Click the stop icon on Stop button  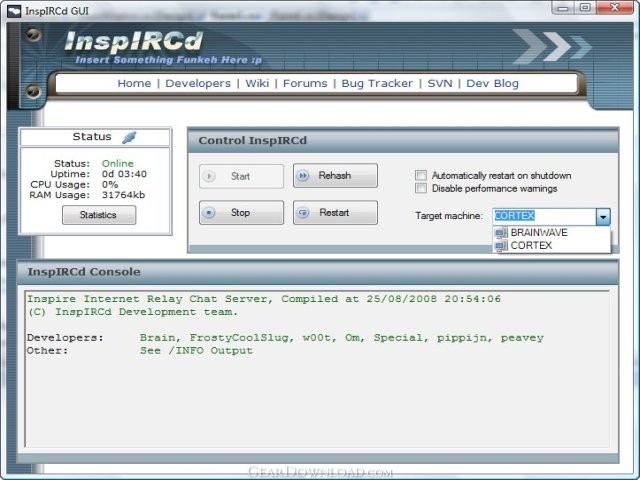(209, 213)
